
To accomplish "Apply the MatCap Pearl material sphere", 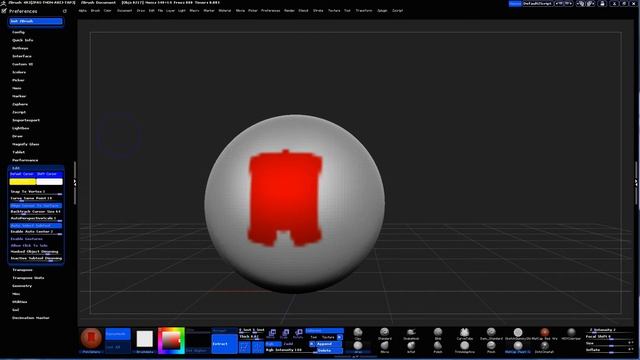I will click(x=518, y=346).
